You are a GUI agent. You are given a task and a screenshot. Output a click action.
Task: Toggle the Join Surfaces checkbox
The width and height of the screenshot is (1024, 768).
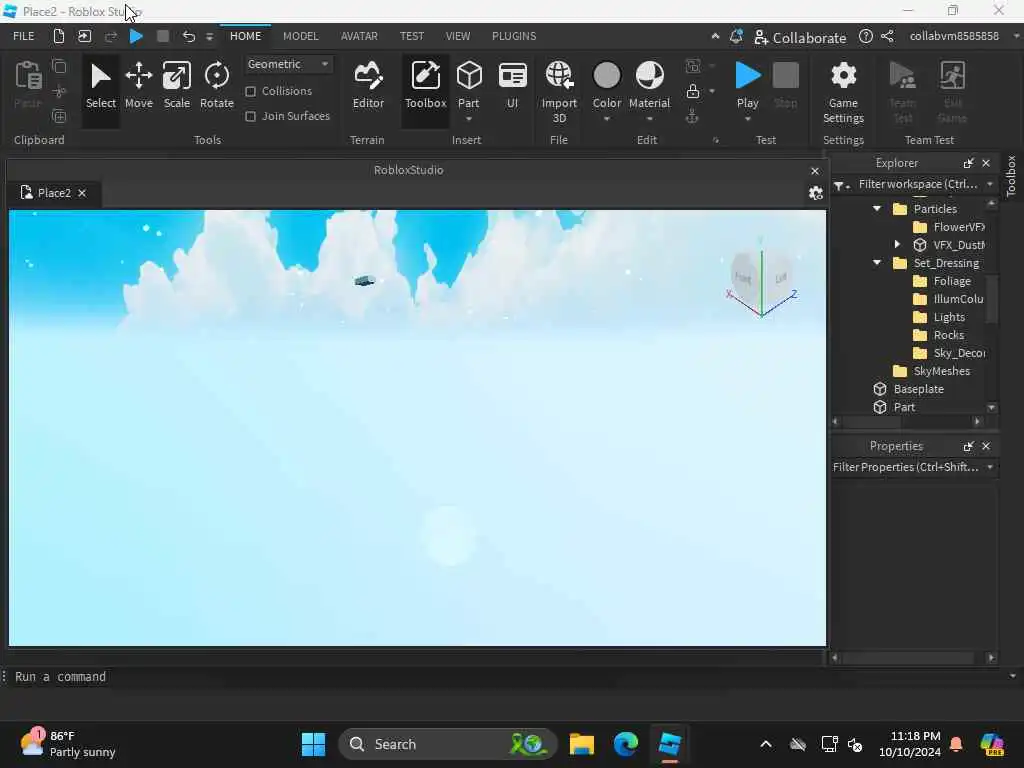point(251,116)
